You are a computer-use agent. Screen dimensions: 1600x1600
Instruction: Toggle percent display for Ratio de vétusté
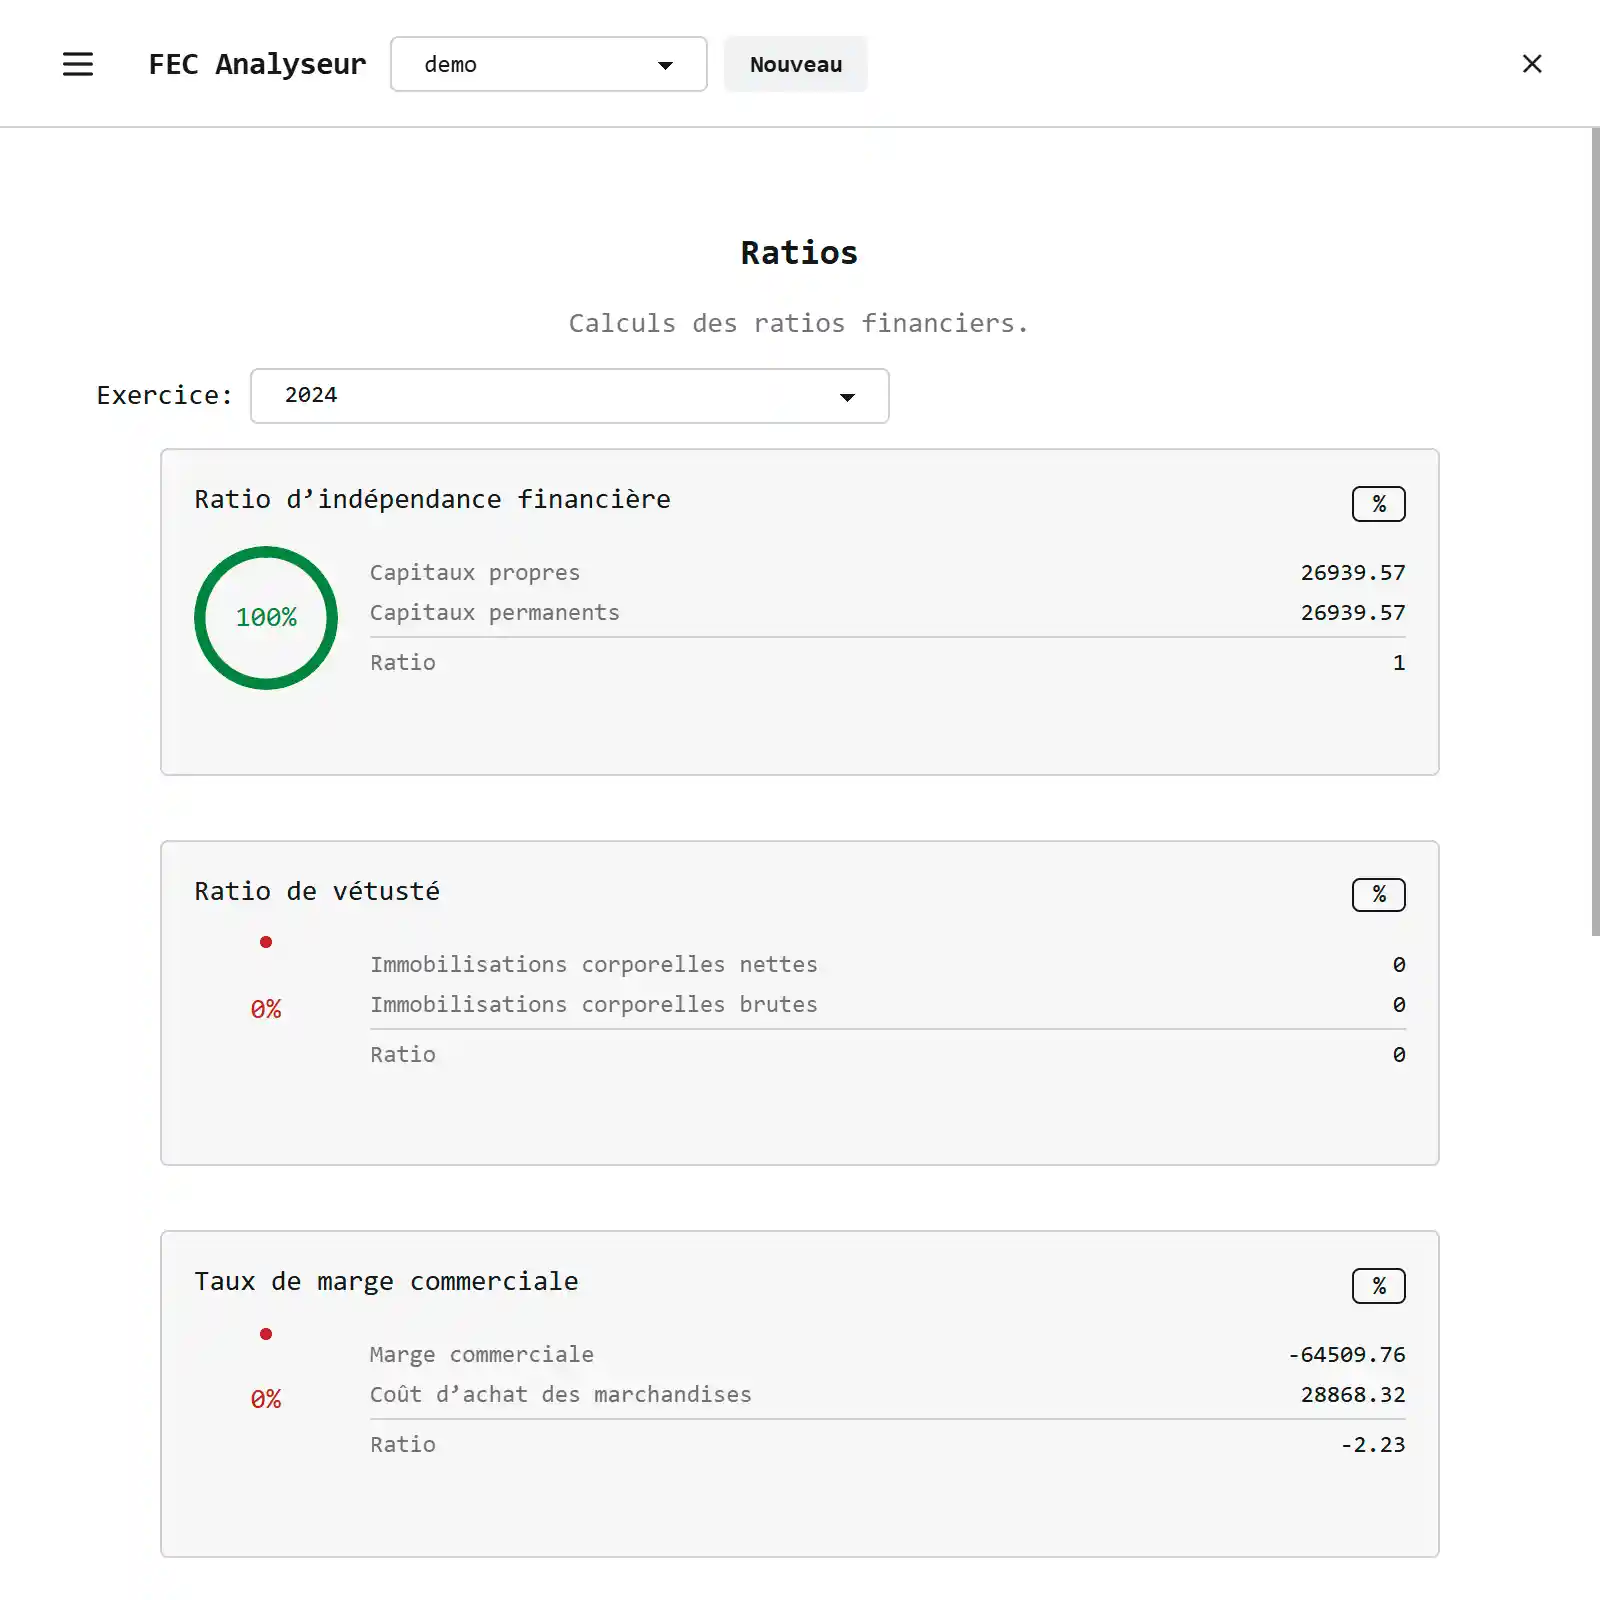[x=1378, y=895]
